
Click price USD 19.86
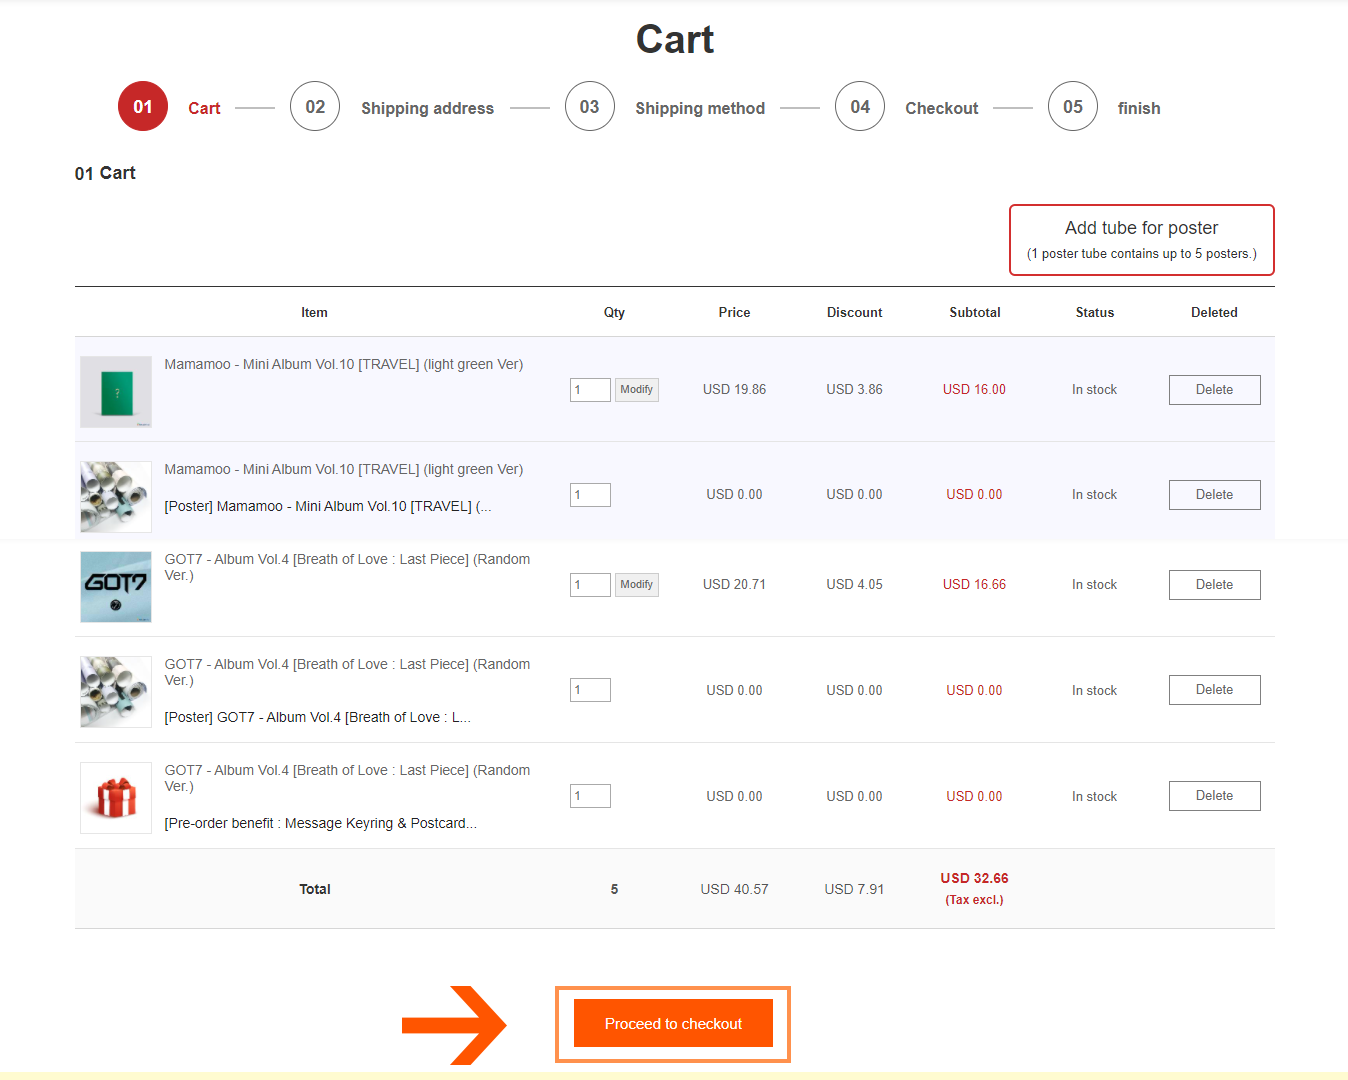pyautogui.click(x=734, y=389)
